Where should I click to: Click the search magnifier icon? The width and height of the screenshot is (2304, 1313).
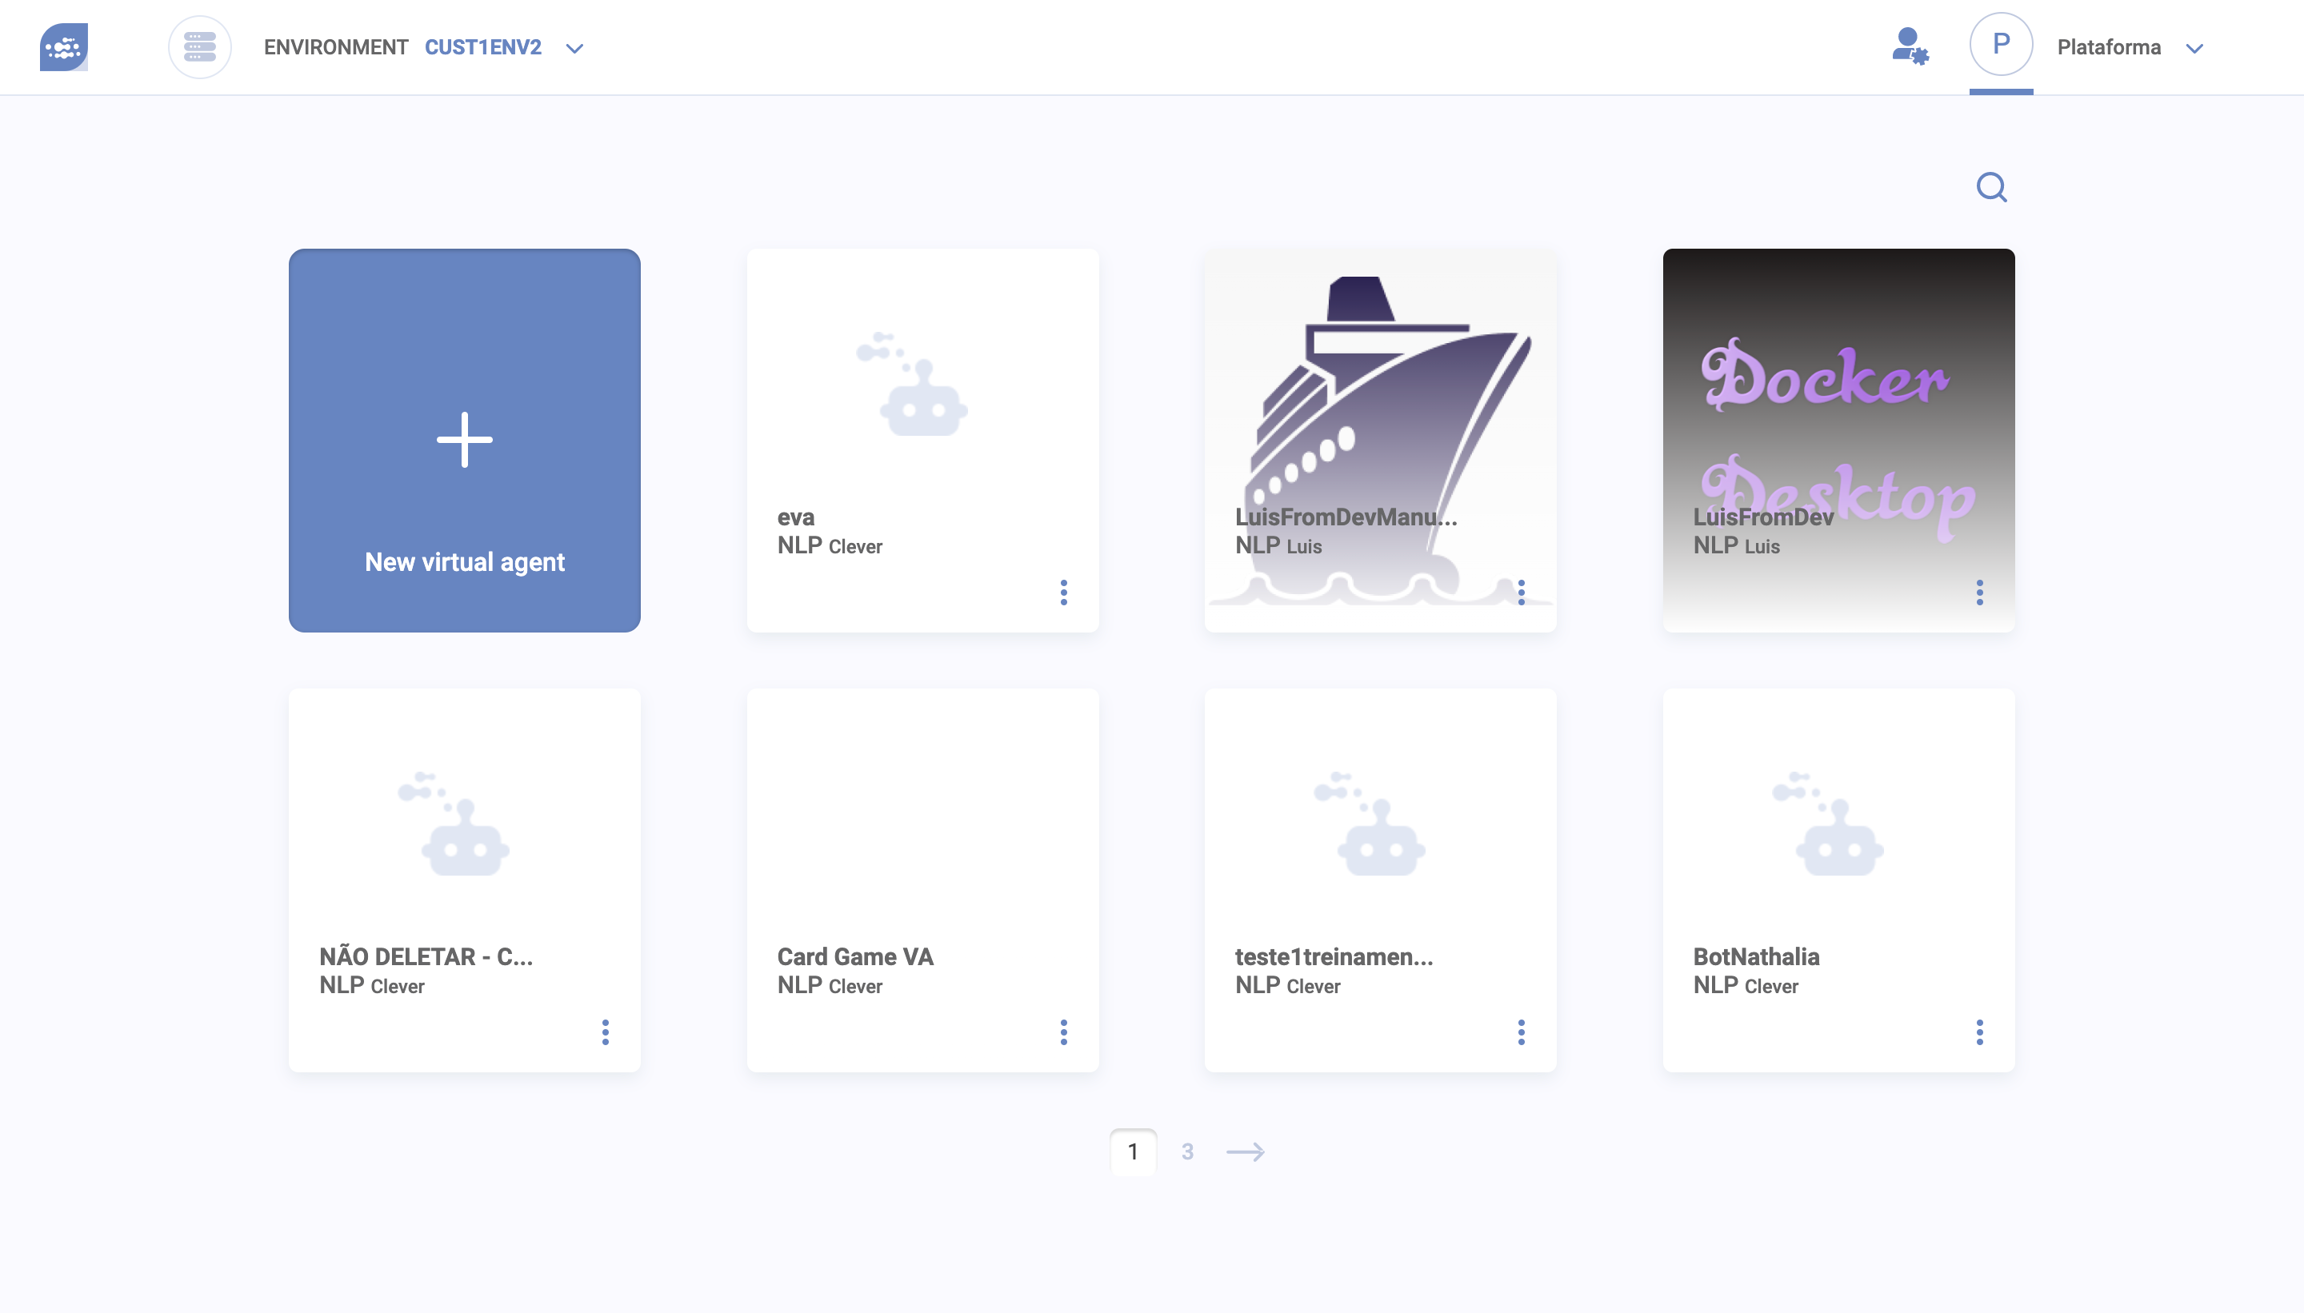[x=1991, y=187]
